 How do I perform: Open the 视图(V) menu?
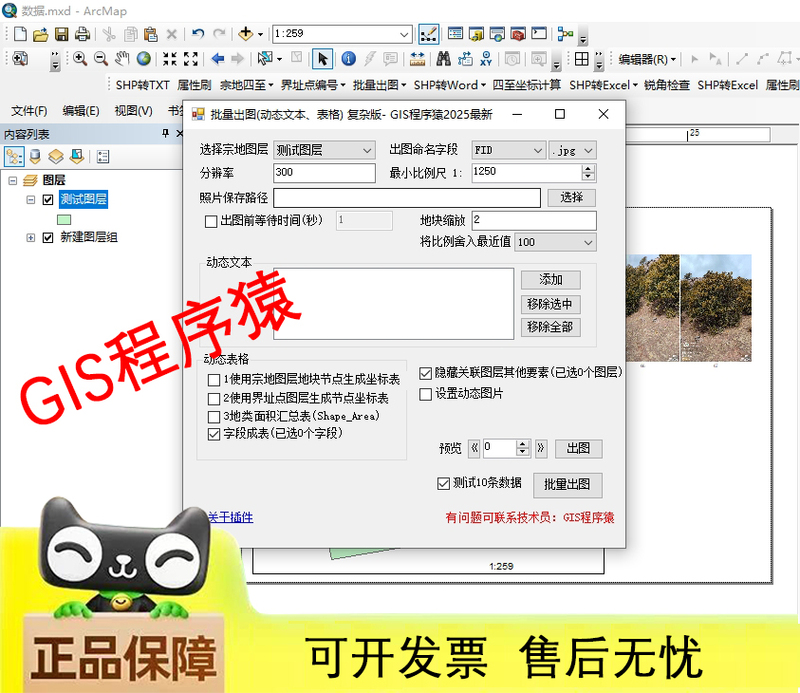[x=133, y=111]
